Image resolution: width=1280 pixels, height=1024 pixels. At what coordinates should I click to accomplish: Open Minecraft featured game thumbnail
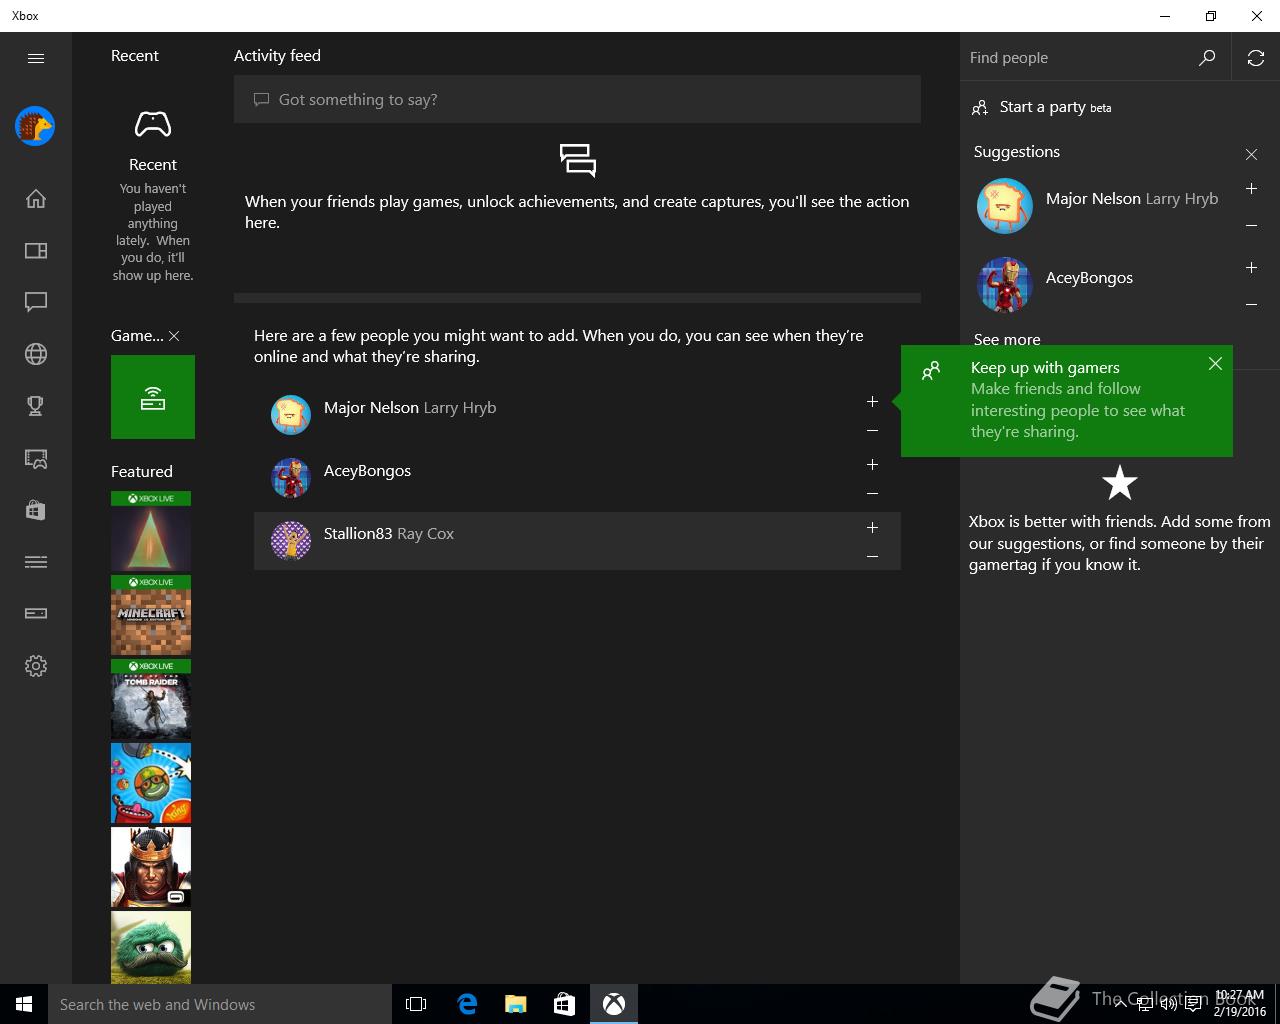click(151, 615)
